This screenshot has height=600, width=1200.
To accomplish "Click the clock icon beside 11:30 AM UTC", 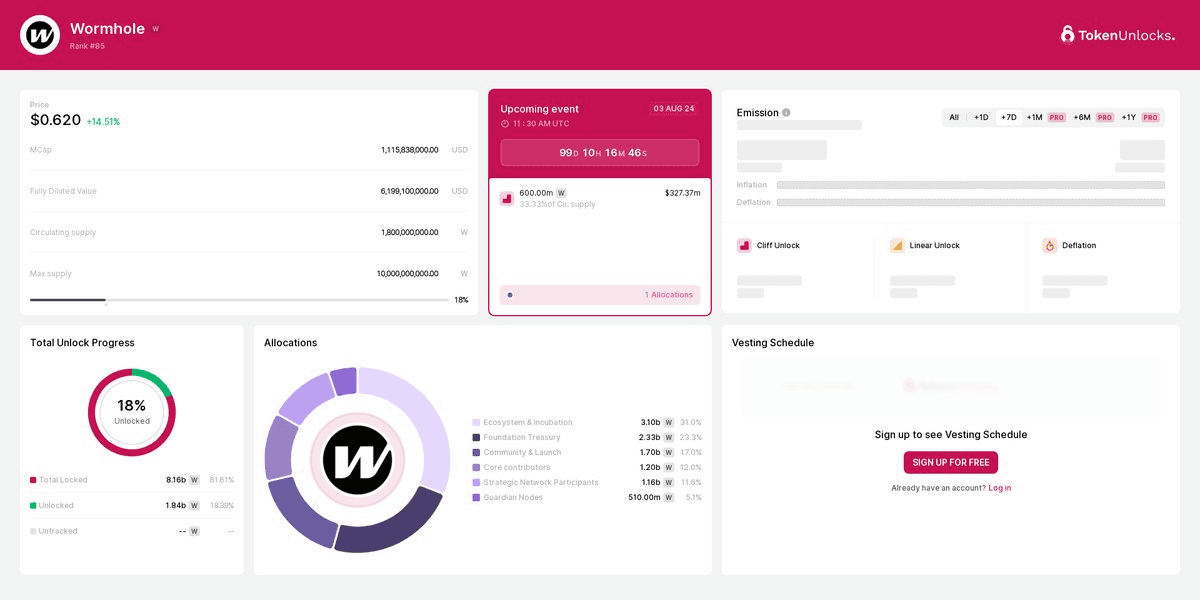I will (505, 124).
